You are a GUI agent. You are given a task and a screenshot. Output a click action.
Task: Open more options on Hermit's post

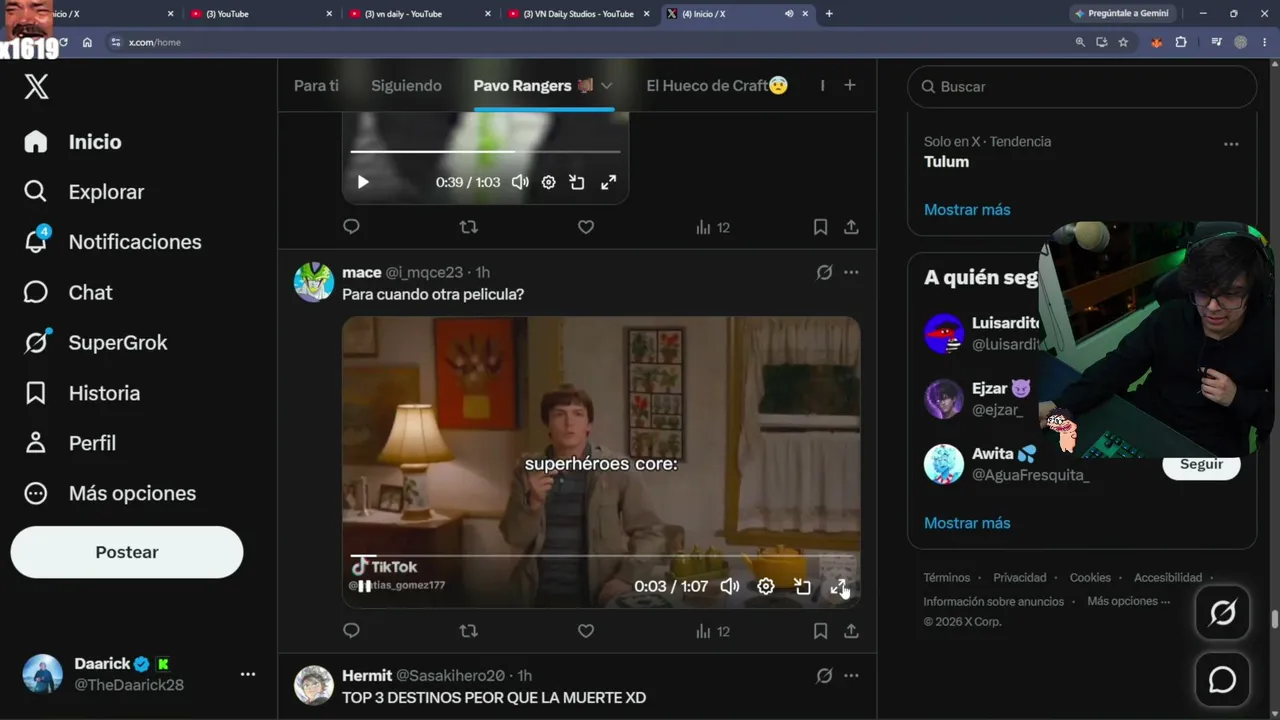851,676
